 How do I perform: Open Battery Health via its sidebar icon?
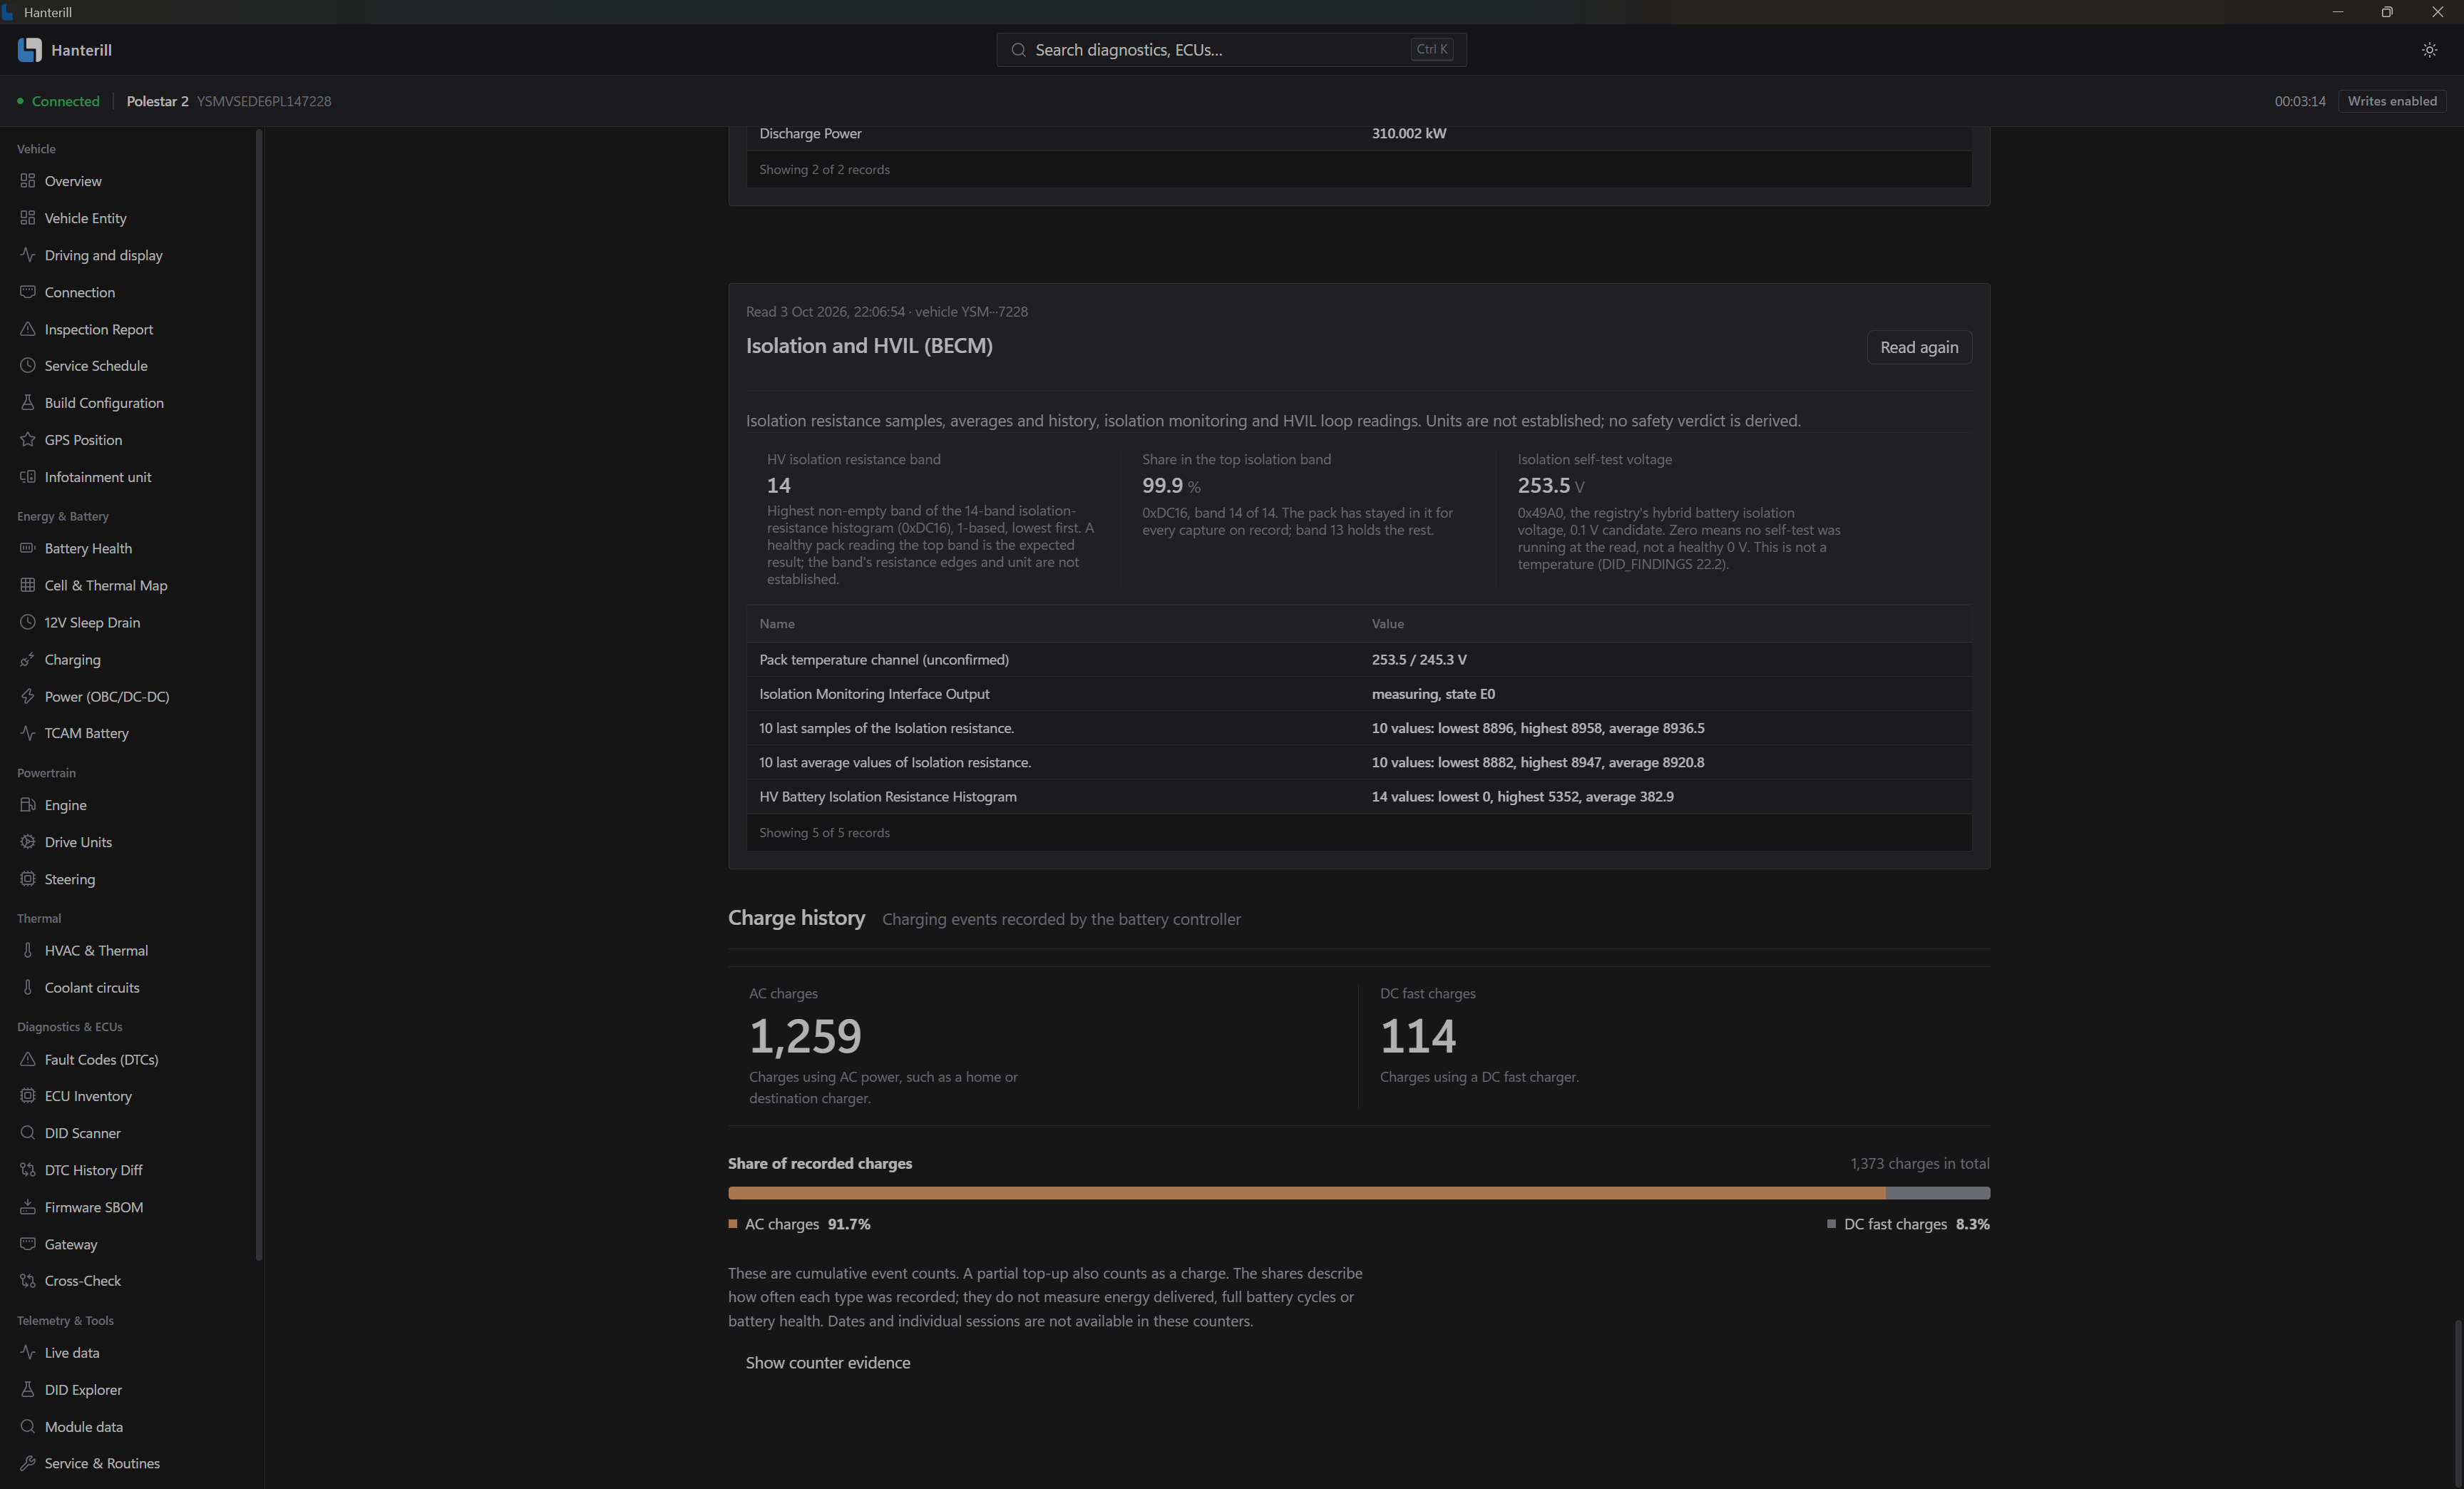coord(28,548)
